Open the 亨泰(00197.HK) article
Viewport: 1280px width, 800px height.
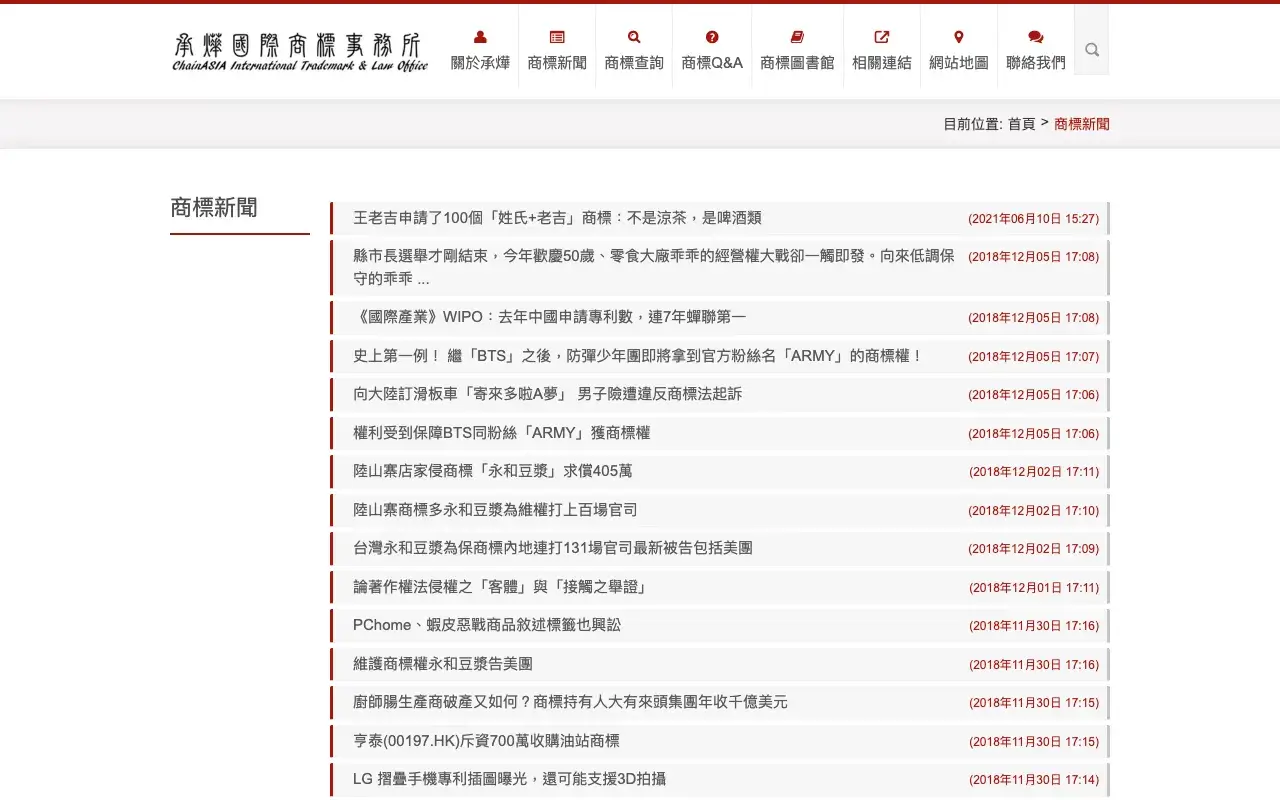[486, 741]
